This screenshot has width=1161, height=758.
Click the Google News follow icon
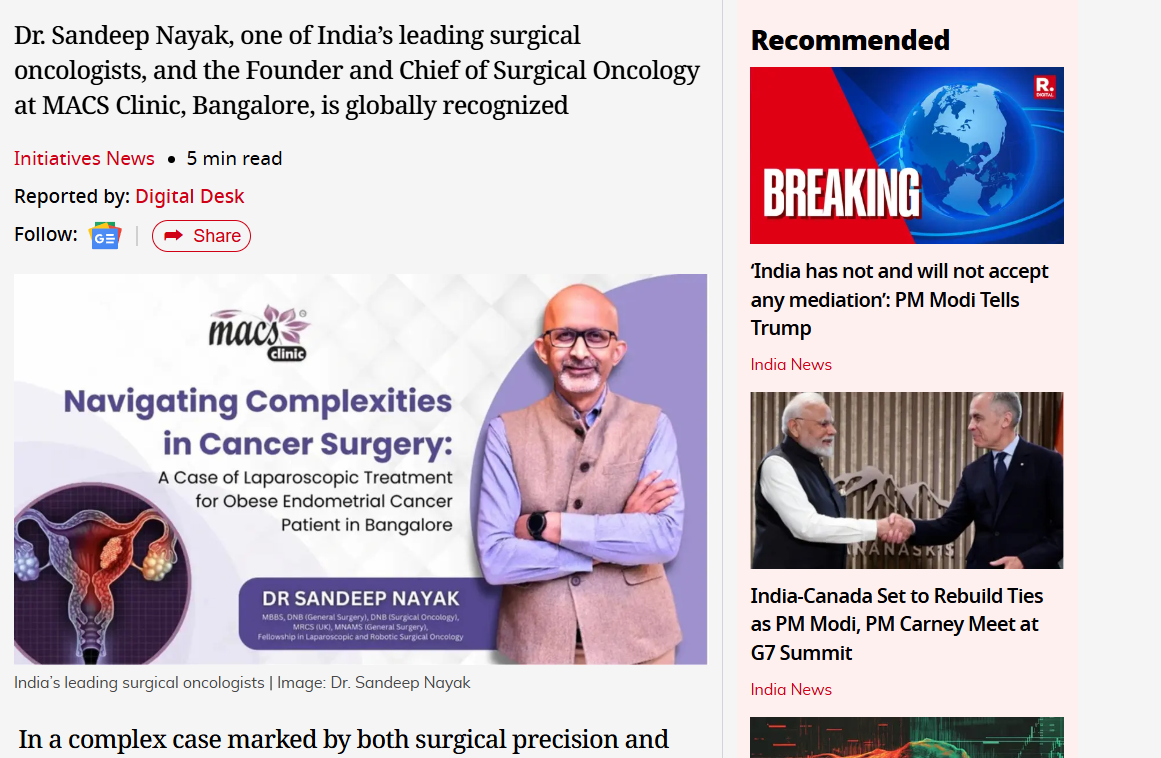[x=105, y=236]
